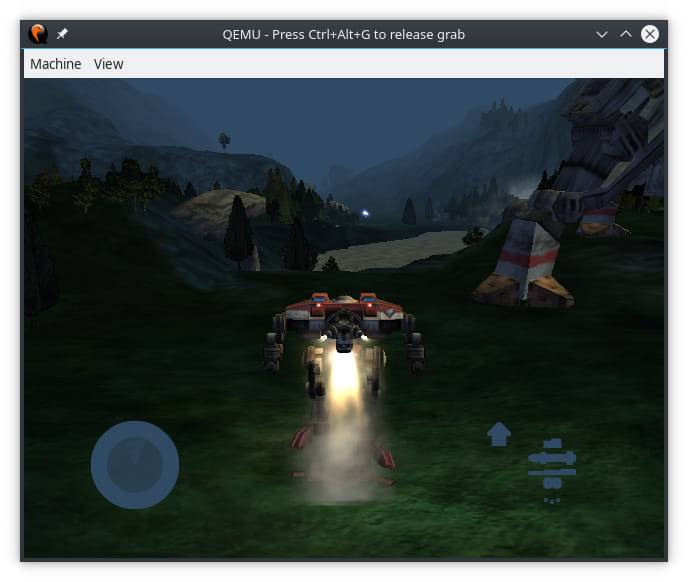Click the pale river in the valley

(x=400, y=248)
